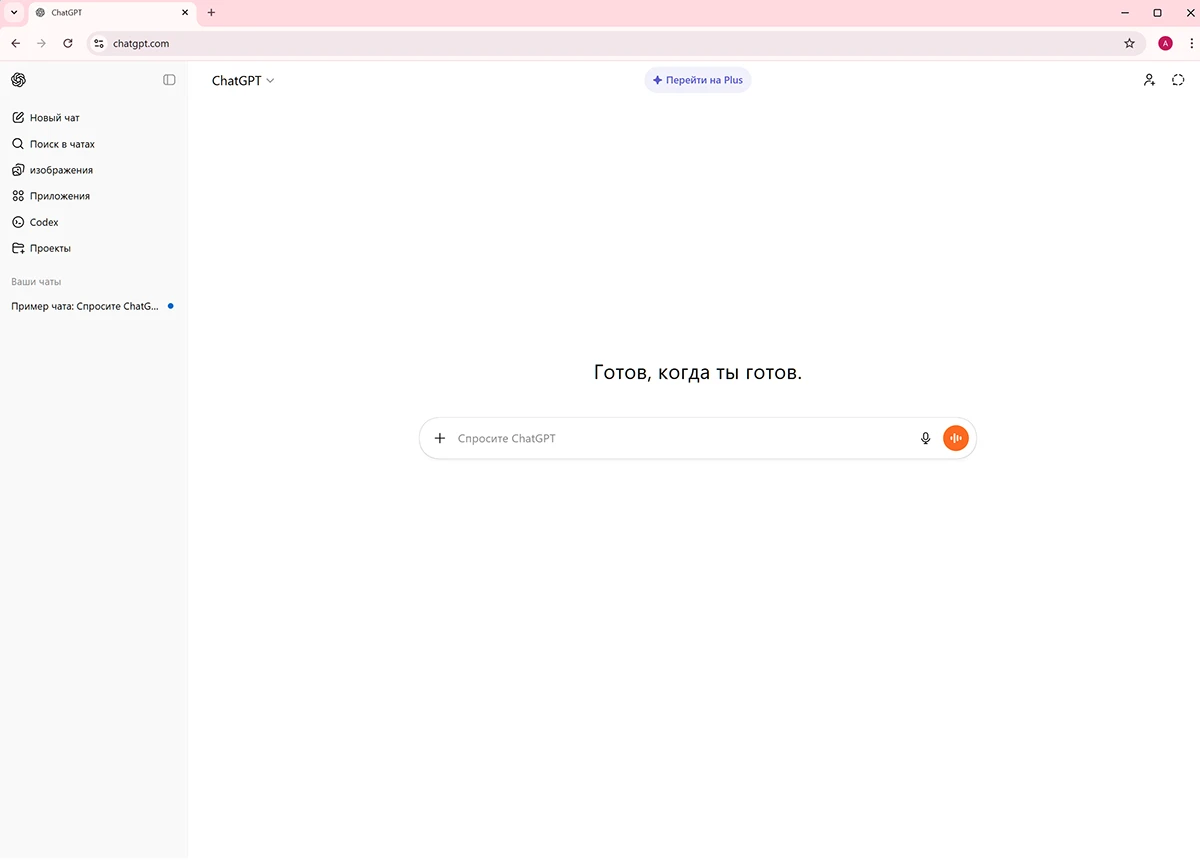Focus the Спросите ChatGPT input field

coord(680,438)
